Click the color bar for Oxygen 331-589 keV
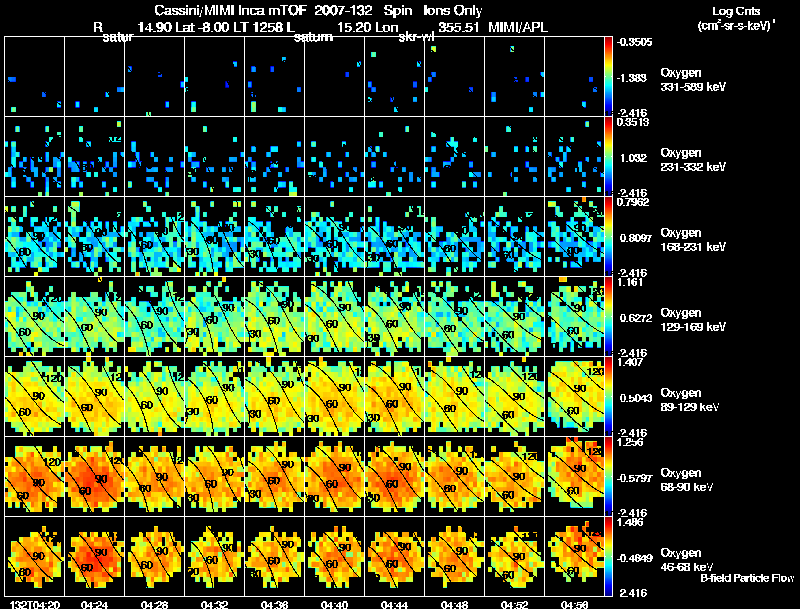The height and width of the screenshot is (609, 800). point(608,77)
